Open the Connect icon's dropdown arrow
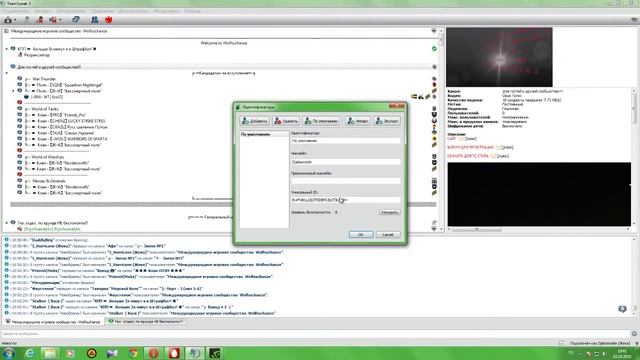Image resolution: width=640 pixels, height=360 pixels. (15, 20)
